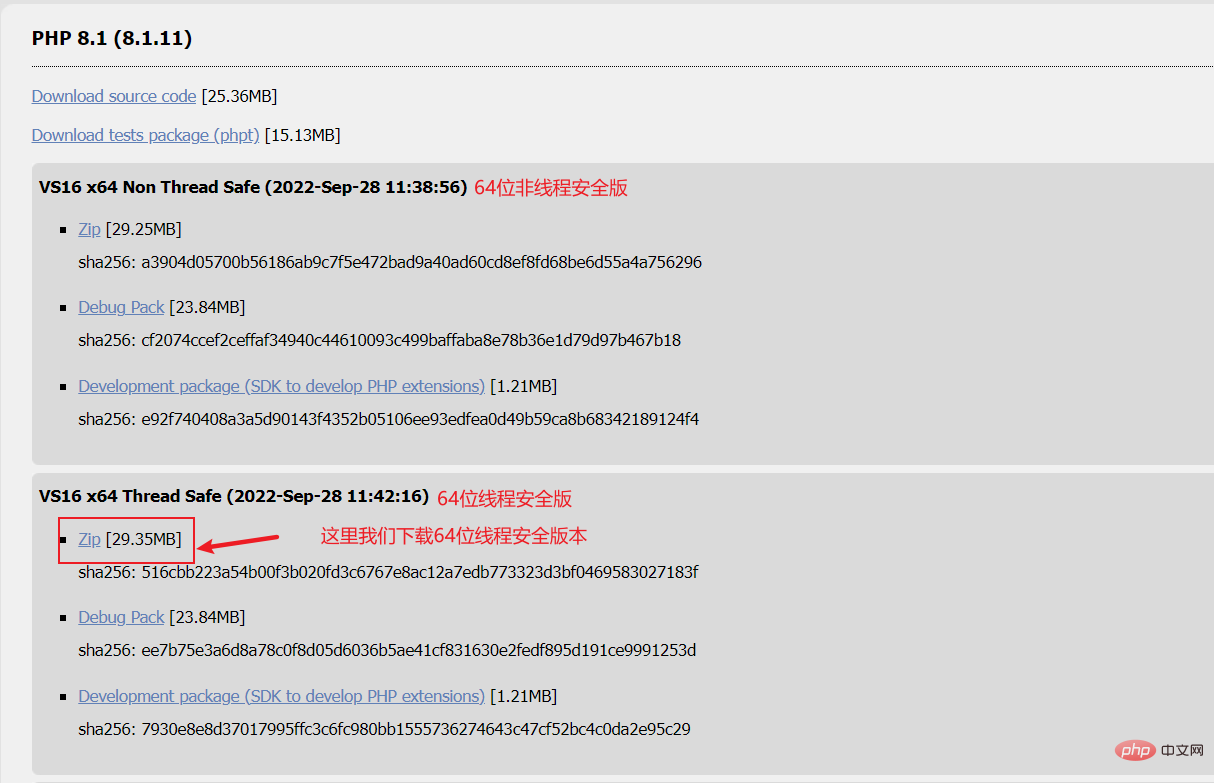Screen dimensions: 1214x783
Task: Download the 29.35MB Thread Safe Zip
Action: coord(90,539)
